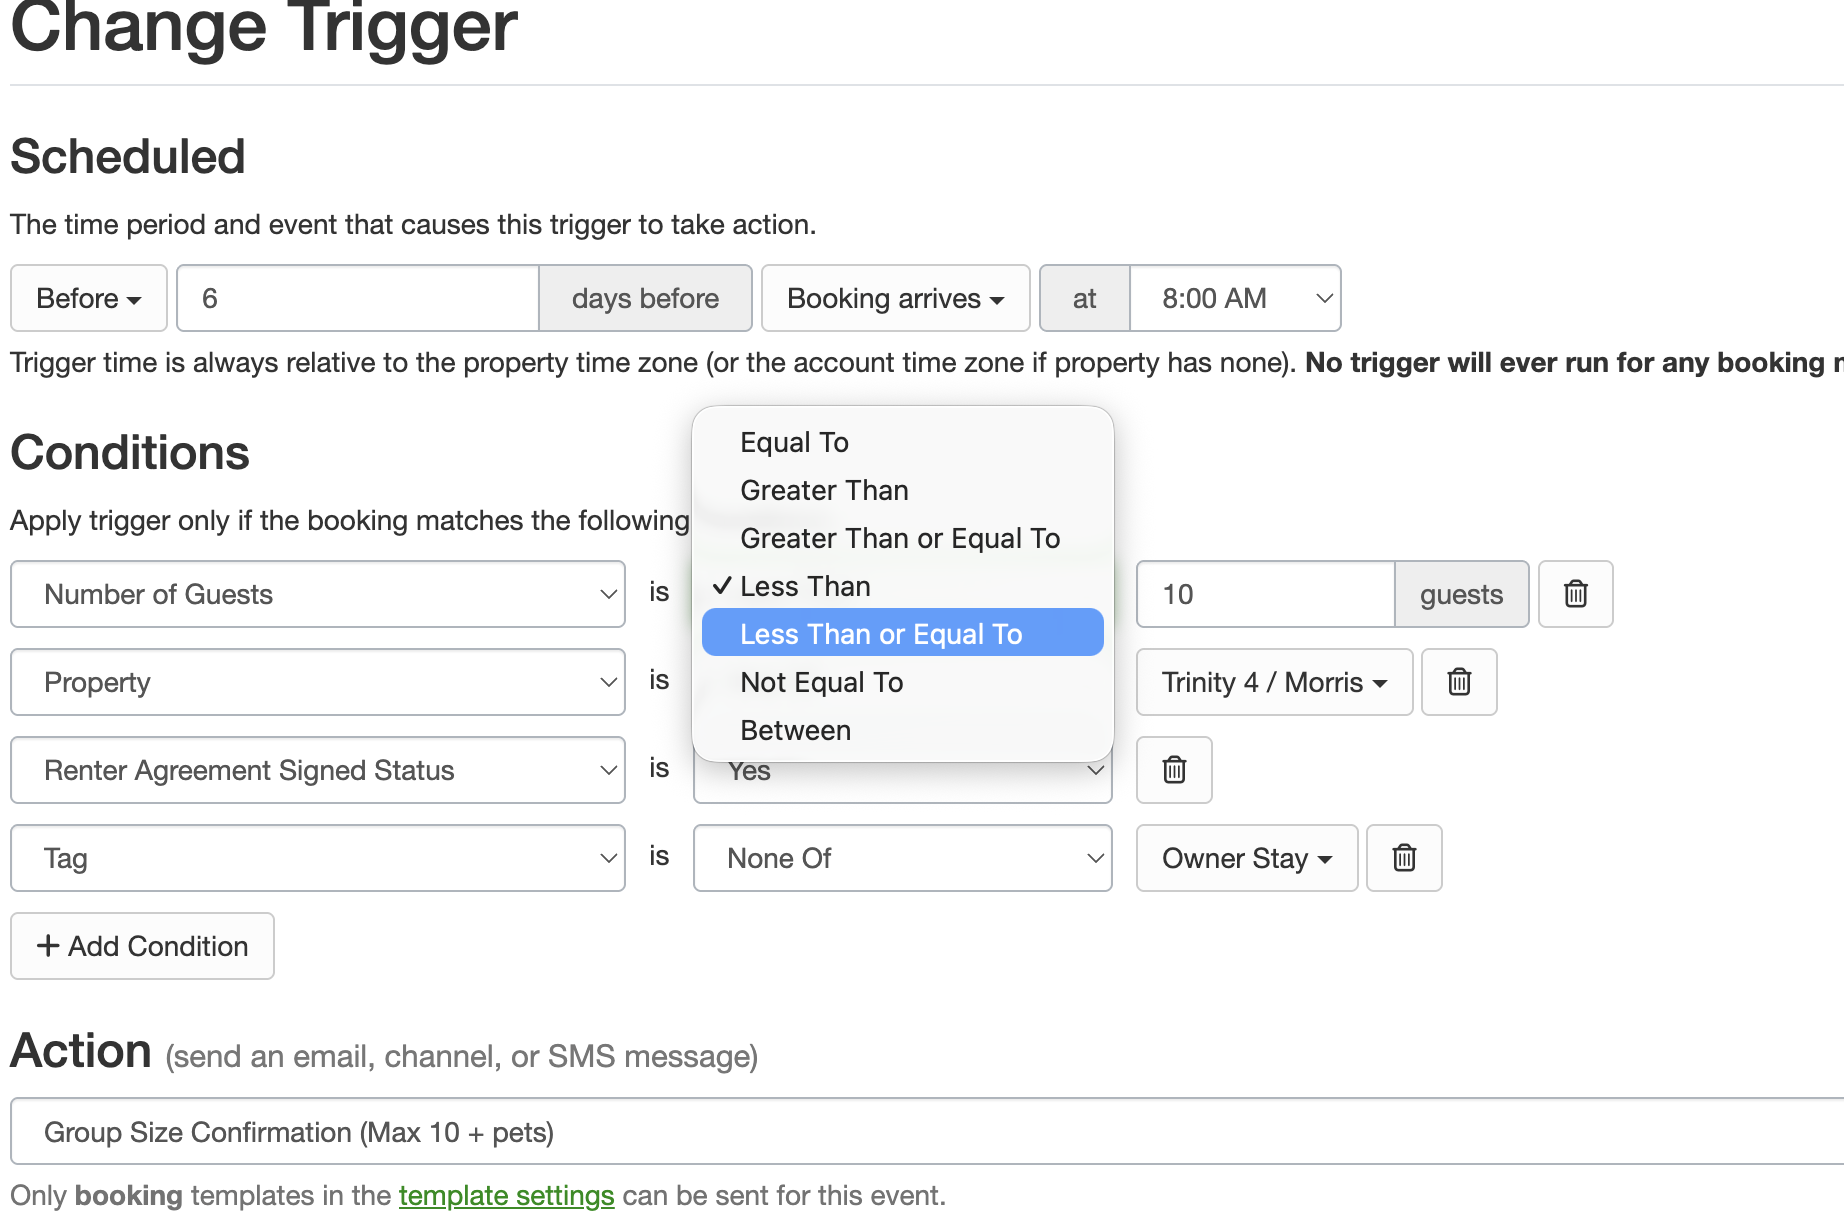Select the checked 'Less Than' option
Image resolution: width=1844 pixels, height=1216 pixels.
click(805, 586)
